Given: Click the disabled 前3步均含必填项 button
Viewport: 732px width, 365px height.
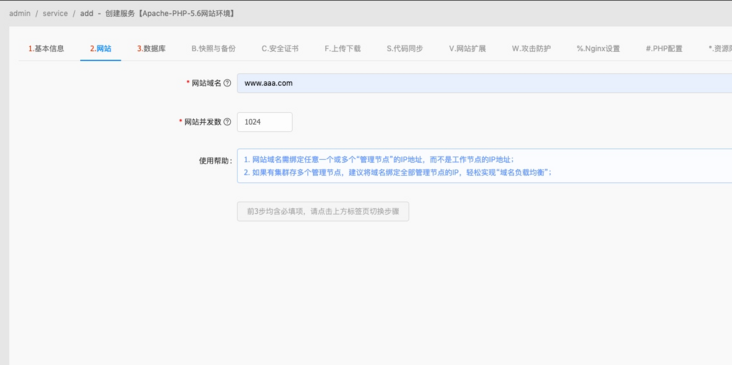Looking at the screenshot, I should coord(323,211).
